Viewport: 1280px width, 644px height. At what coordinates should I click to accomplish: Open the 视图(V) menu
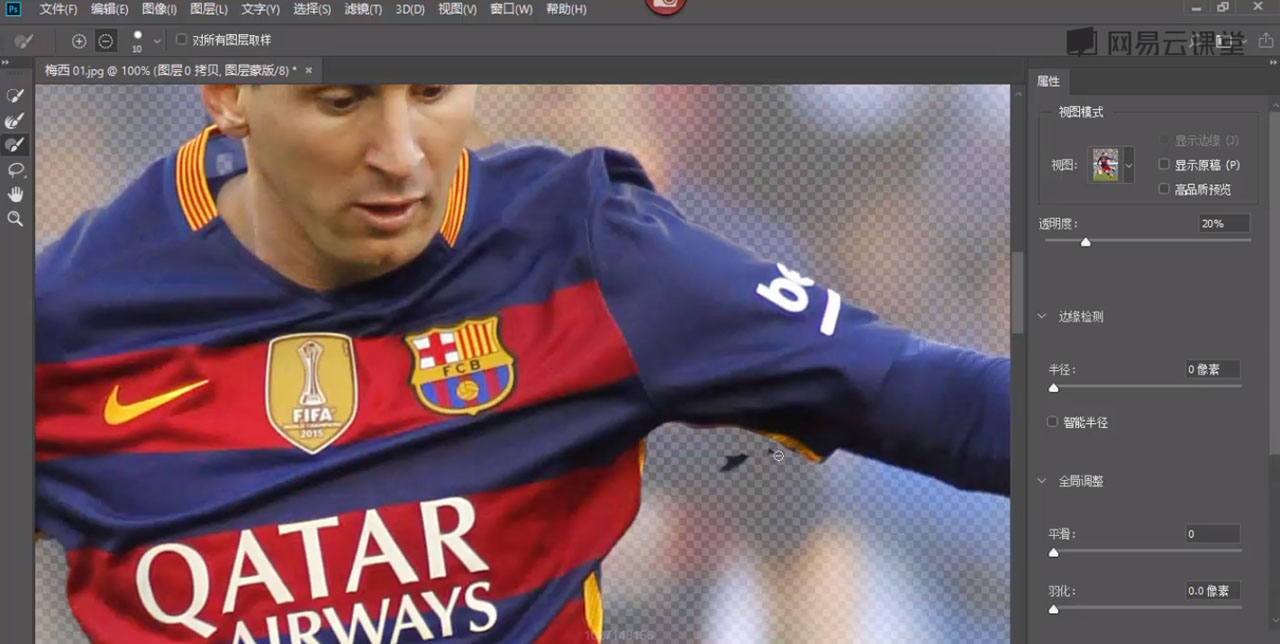[x=458, y=9]
